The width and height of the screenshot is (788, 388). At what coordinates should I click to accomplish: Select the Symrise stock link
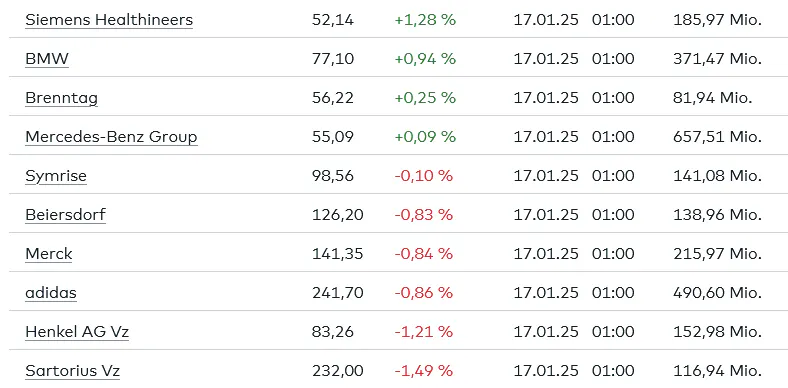pyautogui.click(x=56, y=176)
